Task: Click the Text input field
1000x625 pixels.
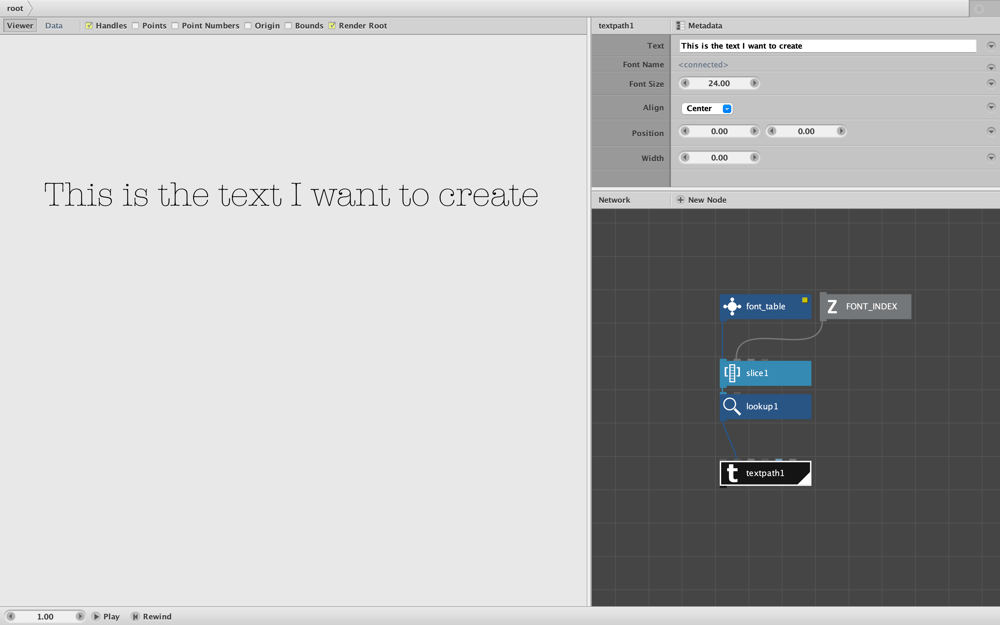Action: 827,45
